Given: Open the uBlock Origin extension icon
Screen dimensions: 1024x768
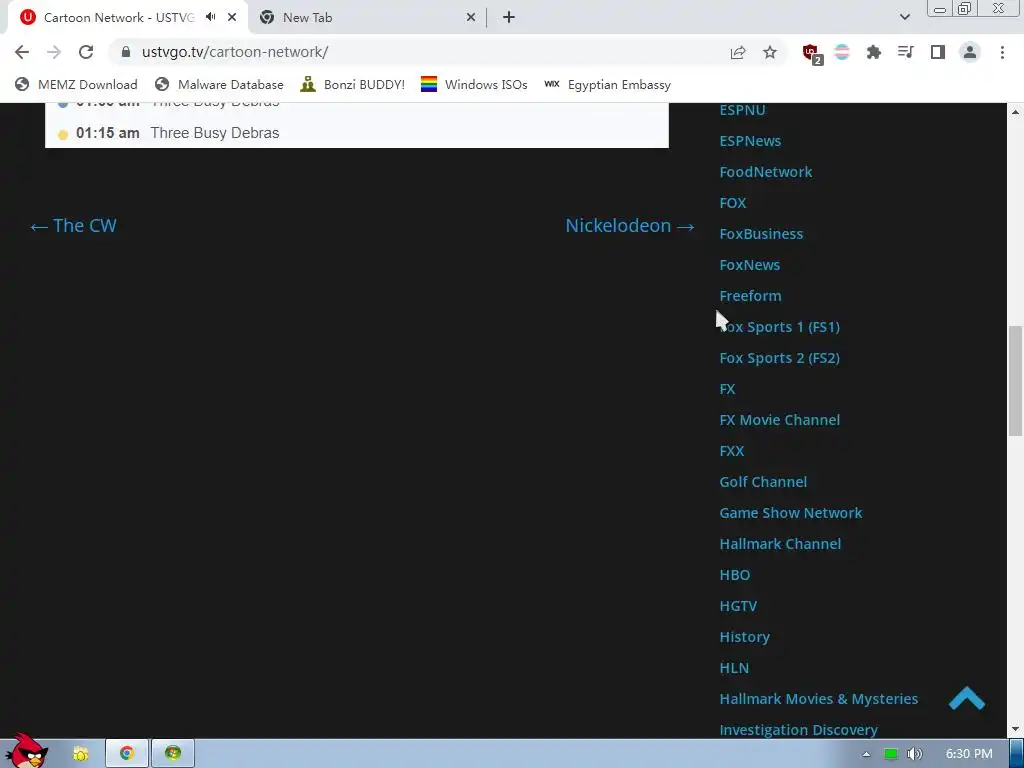Looking at the screenshot, I should (x=812, y=53).
